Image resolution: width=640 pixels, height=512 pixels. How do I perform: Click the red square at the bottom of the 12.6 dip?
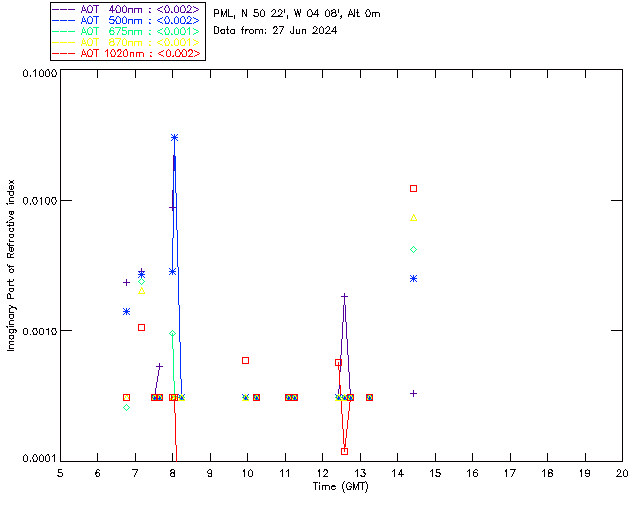click(x=344, y=452)
